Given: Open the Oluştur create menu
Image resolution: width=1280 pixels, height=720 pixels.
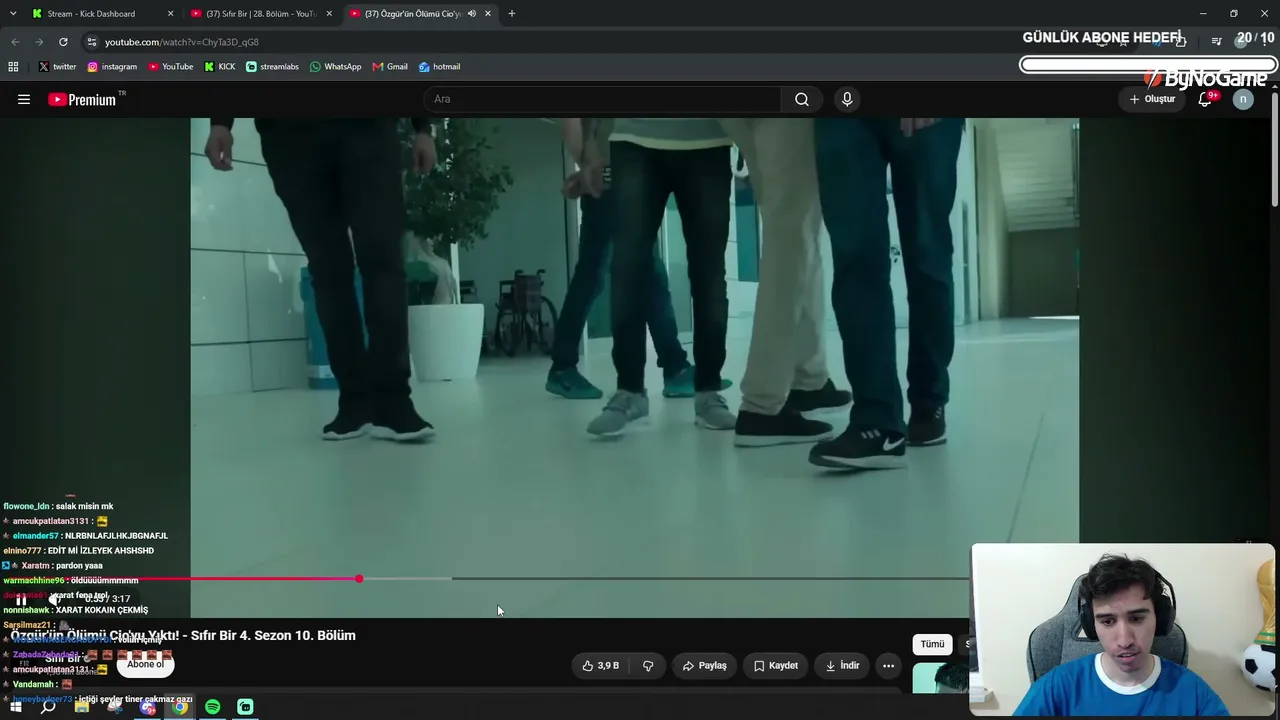Looking at the screenshot, I should [1152, 99].
